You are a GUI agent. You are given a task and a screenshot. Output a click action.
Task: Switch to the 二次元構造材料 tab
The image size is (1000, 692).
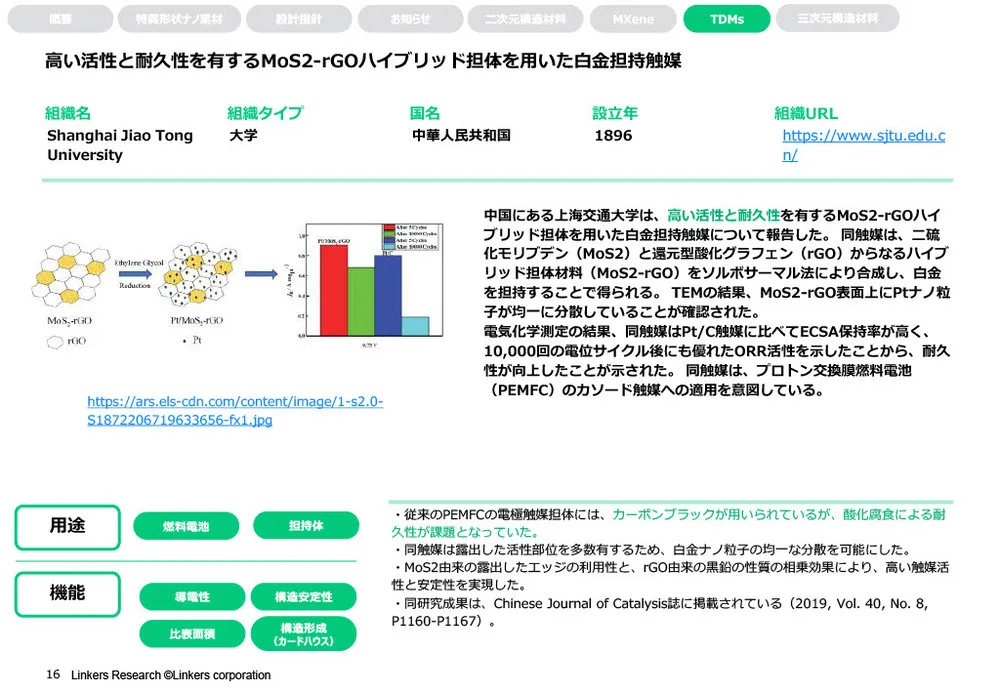[x=525, y=18]
